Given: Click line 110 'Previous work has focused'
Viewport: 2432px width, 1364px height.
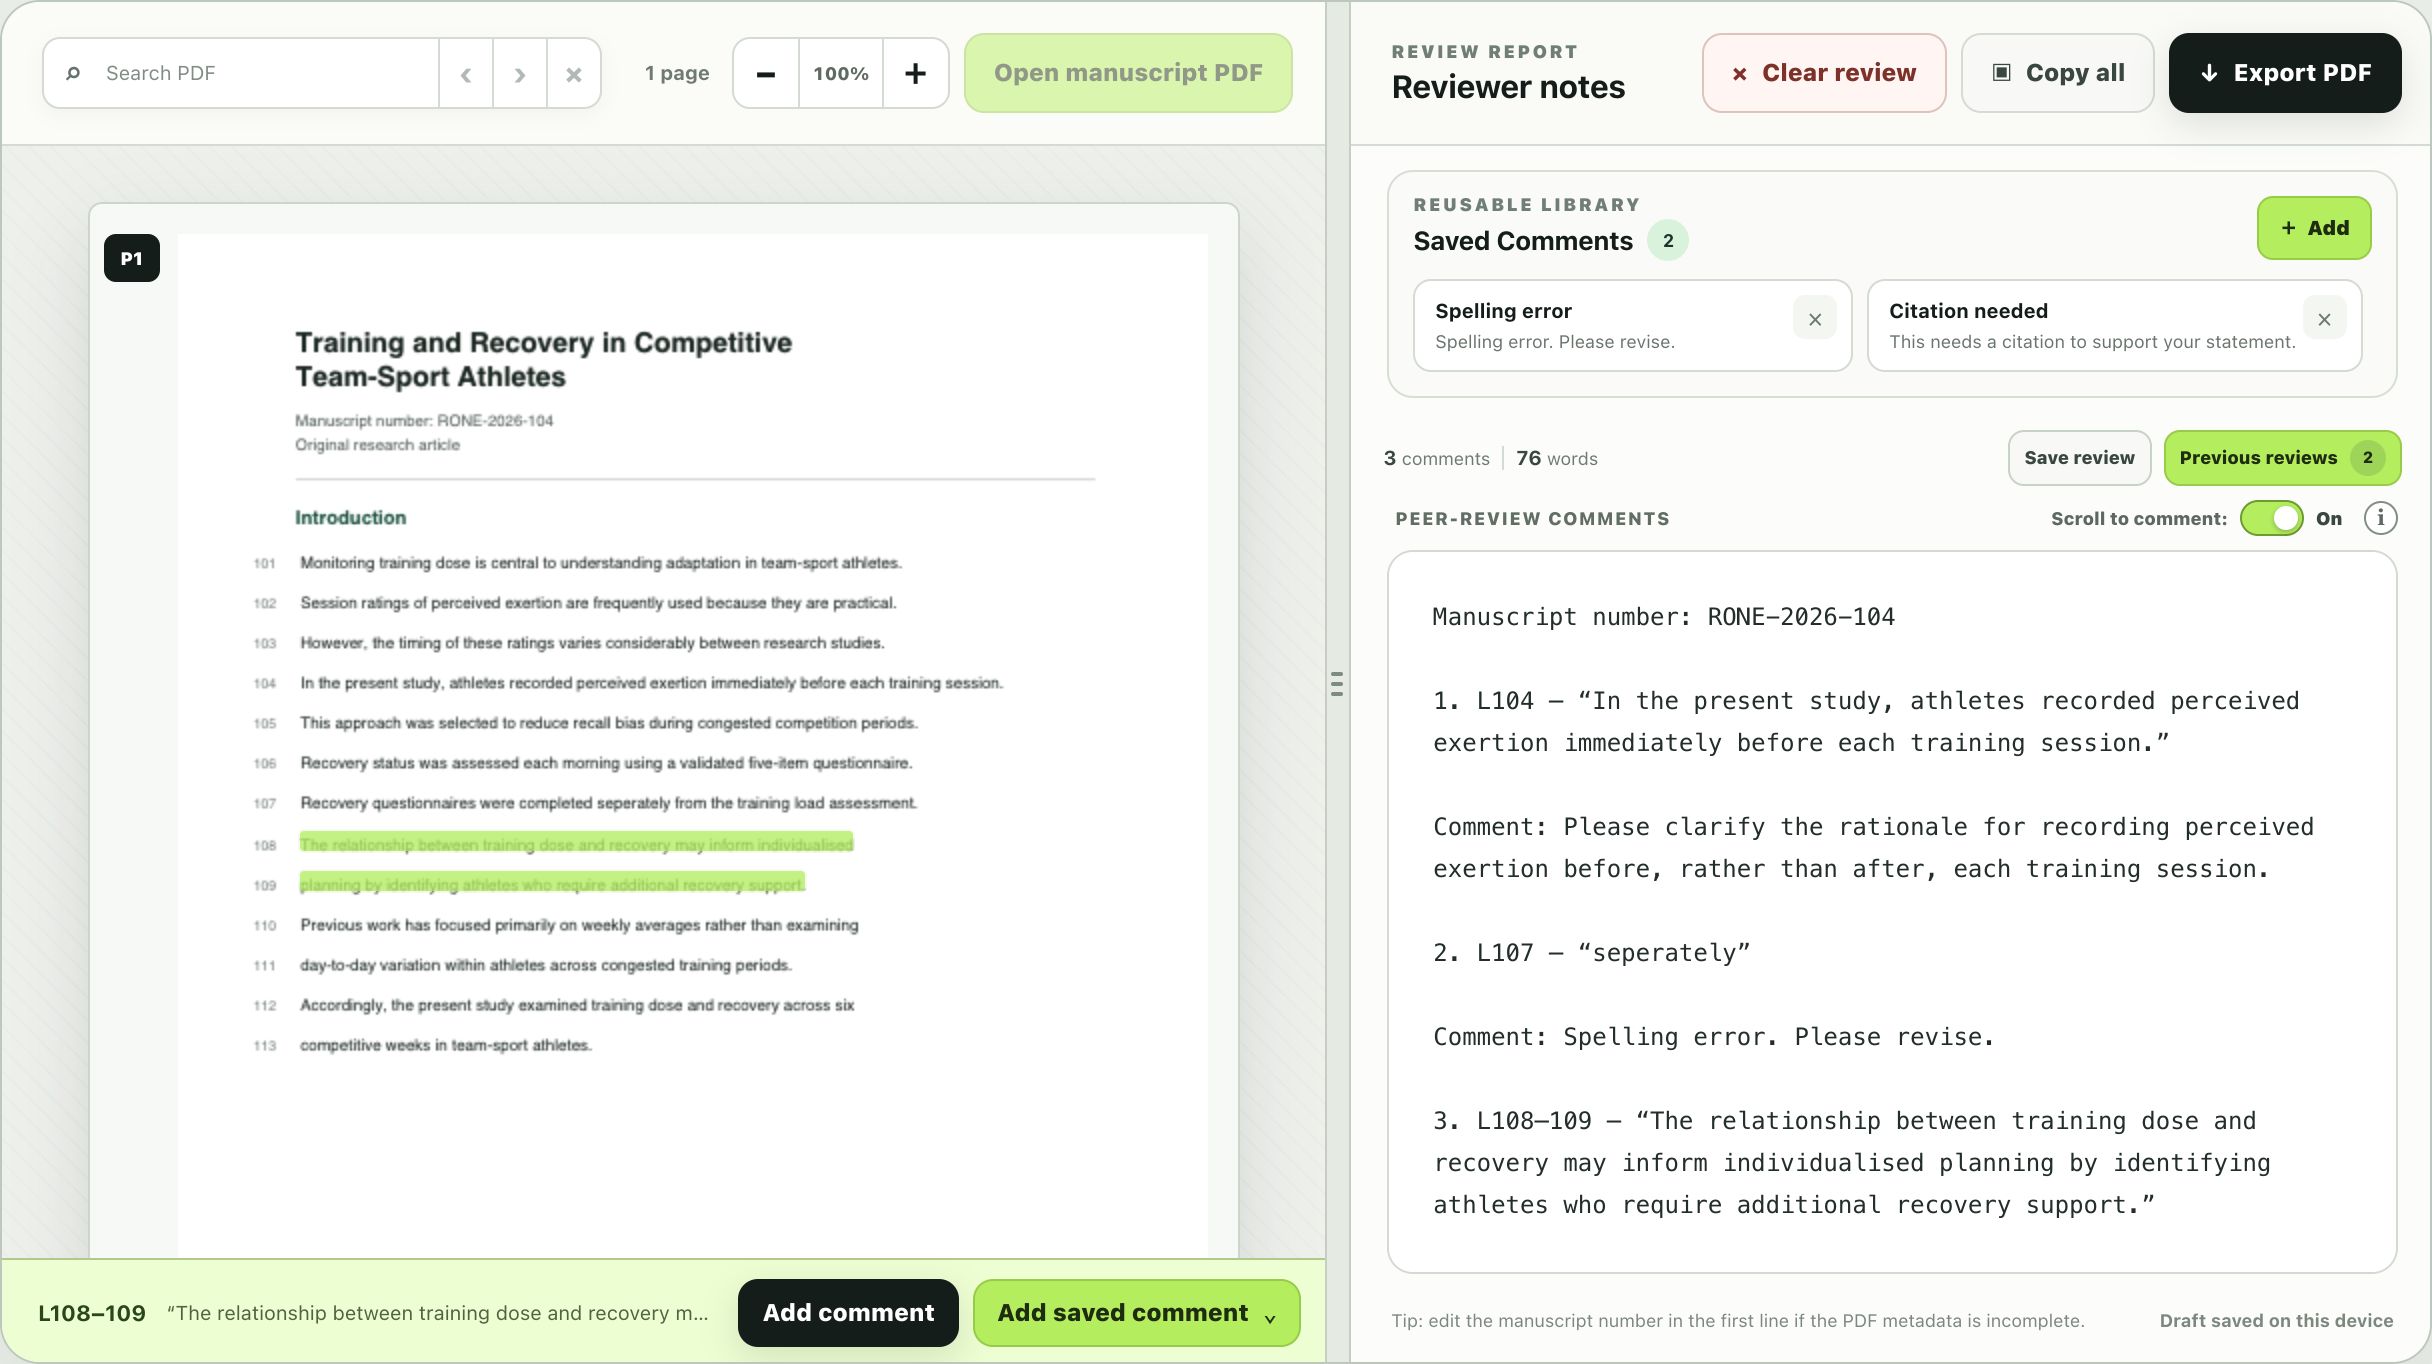Looking at the screenshot, I should [x=579, y=925].
